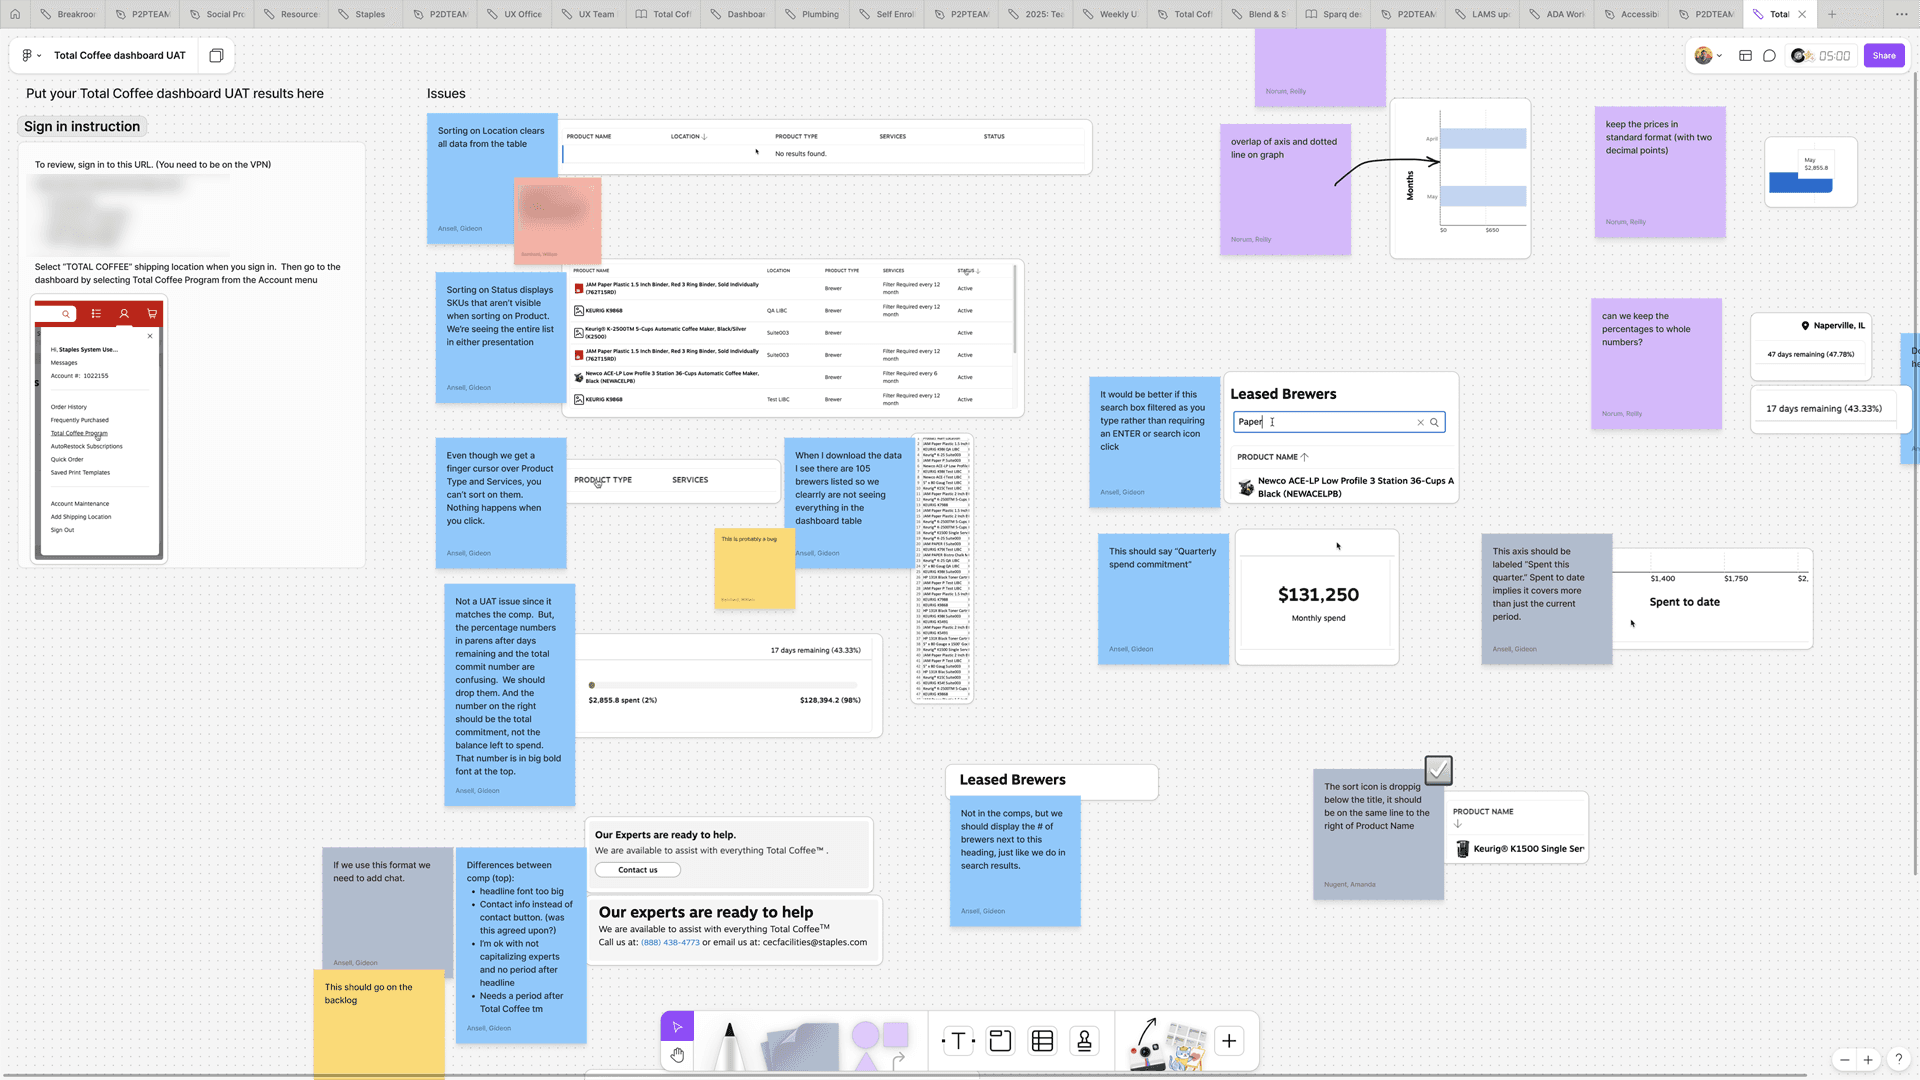Open the music player vinyl icon

point(1799,56)
